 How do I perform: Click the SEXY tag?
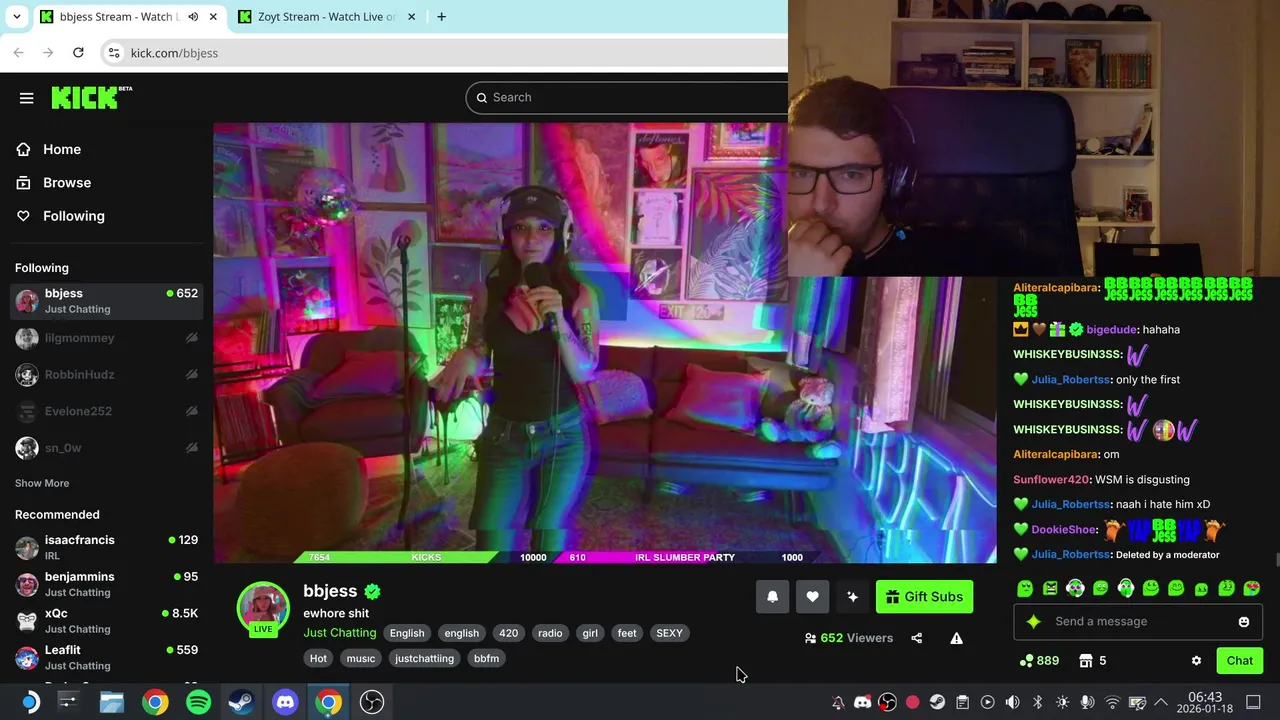click(x=669, y=633)
